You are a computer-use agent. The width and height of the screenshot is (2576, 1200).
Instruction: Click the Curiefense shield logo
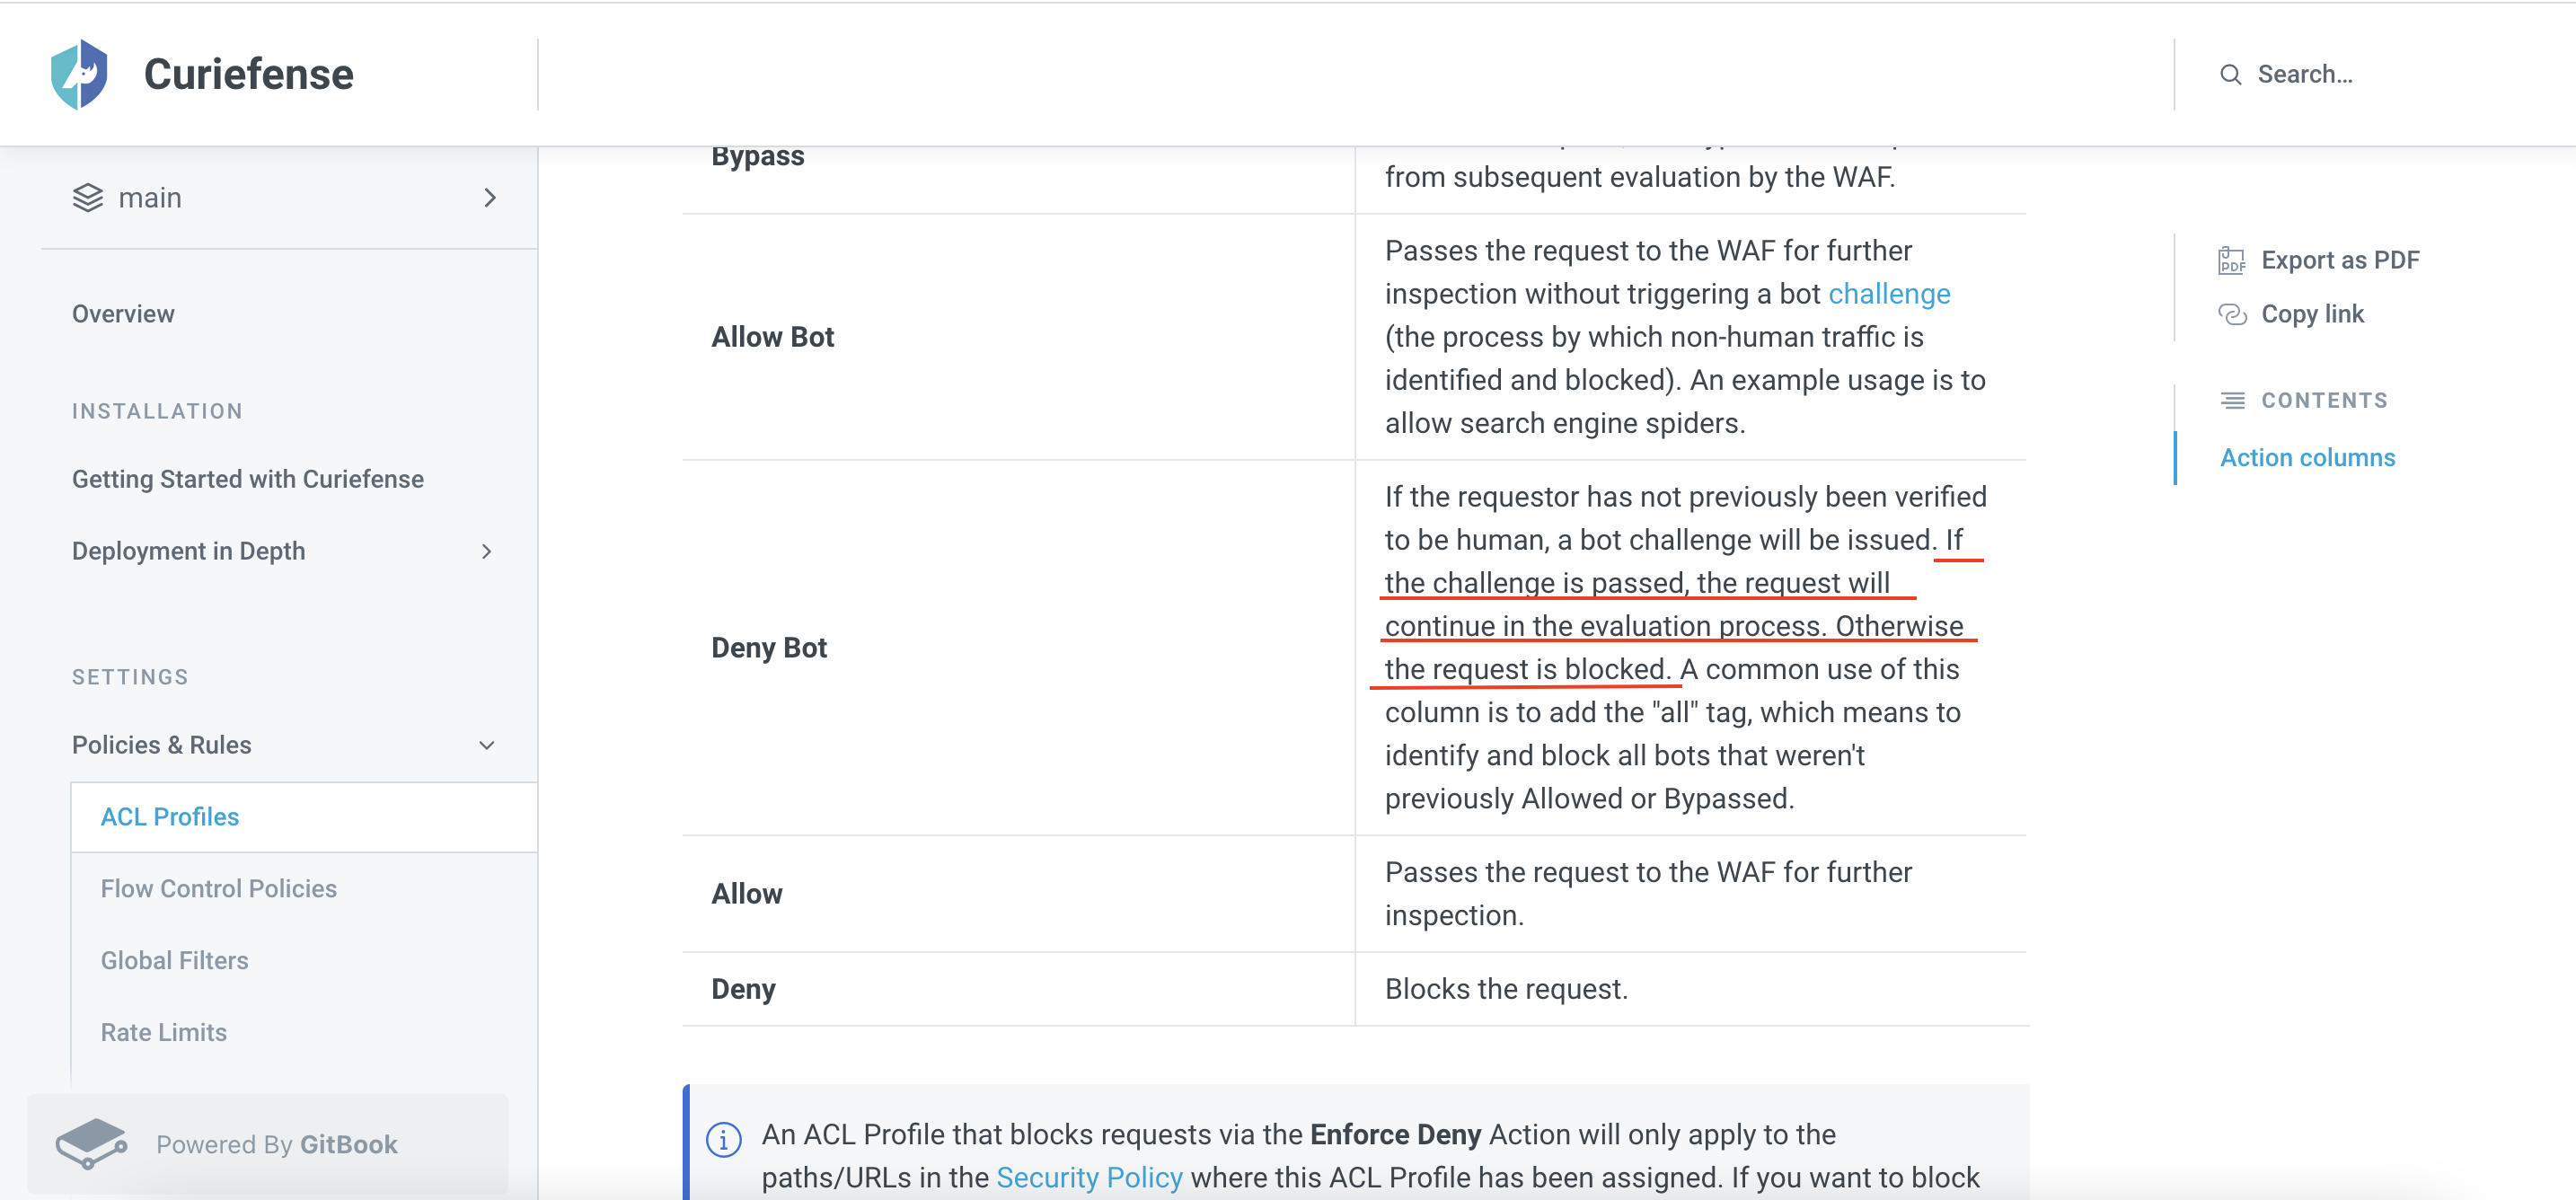[x=83, y=73]
